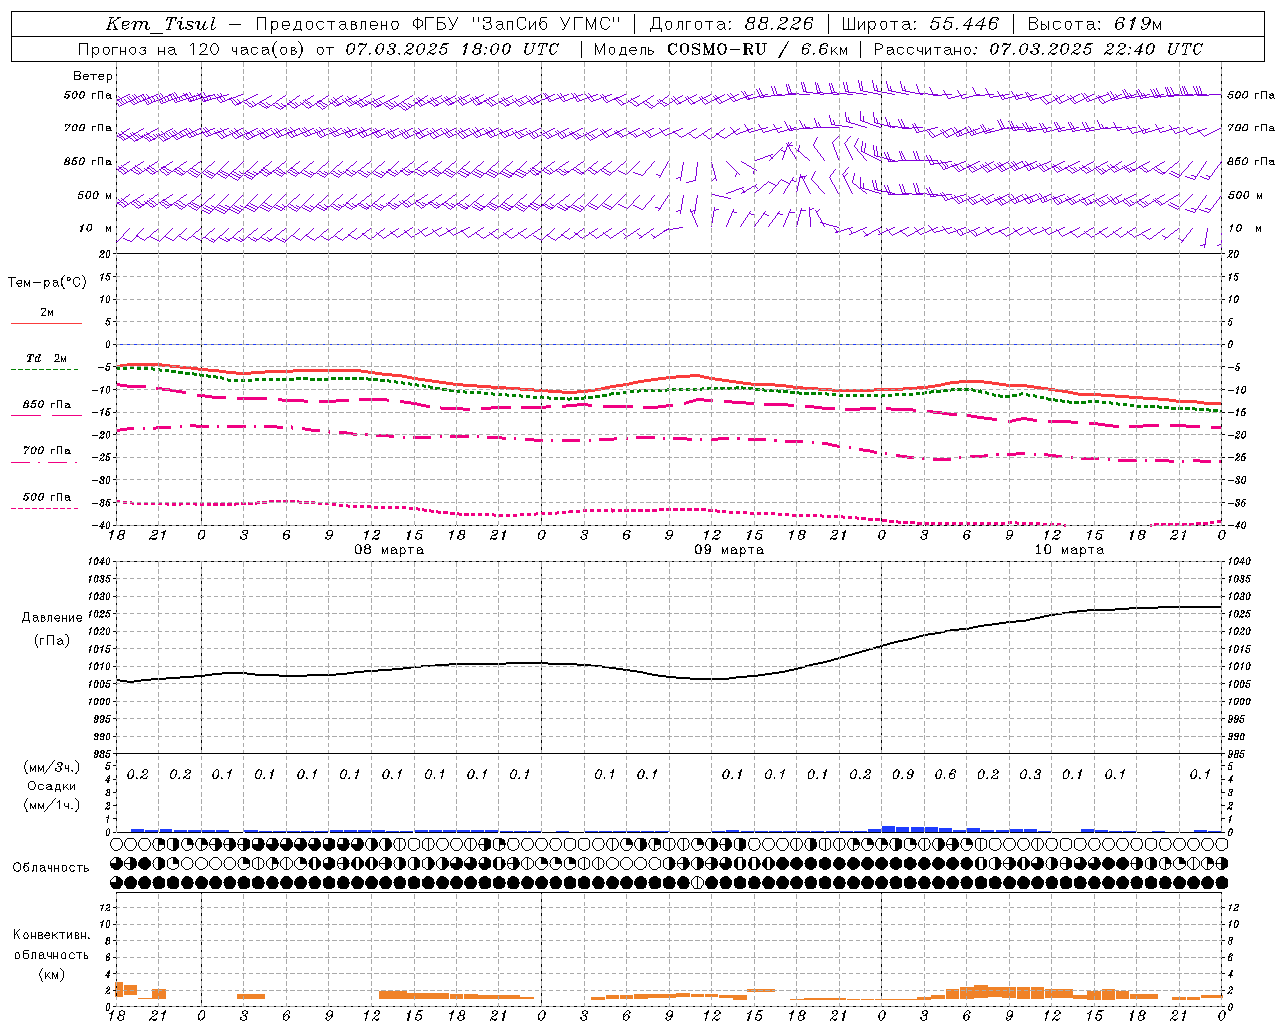
Task: Select the Давление pressure panel label
Action: click(x=52, y=618)
